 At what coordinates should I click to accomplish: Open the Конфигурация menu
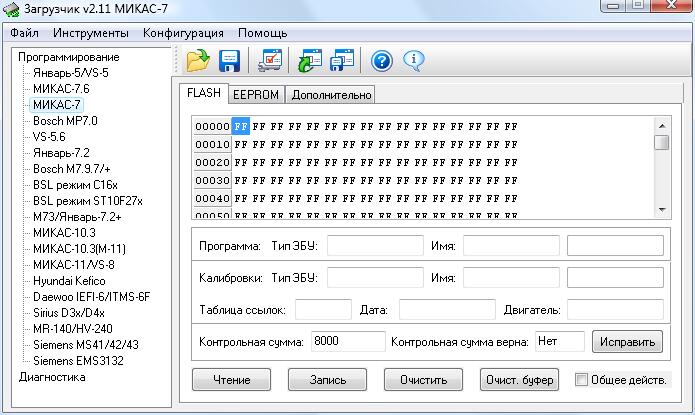[x=183, y=33]
